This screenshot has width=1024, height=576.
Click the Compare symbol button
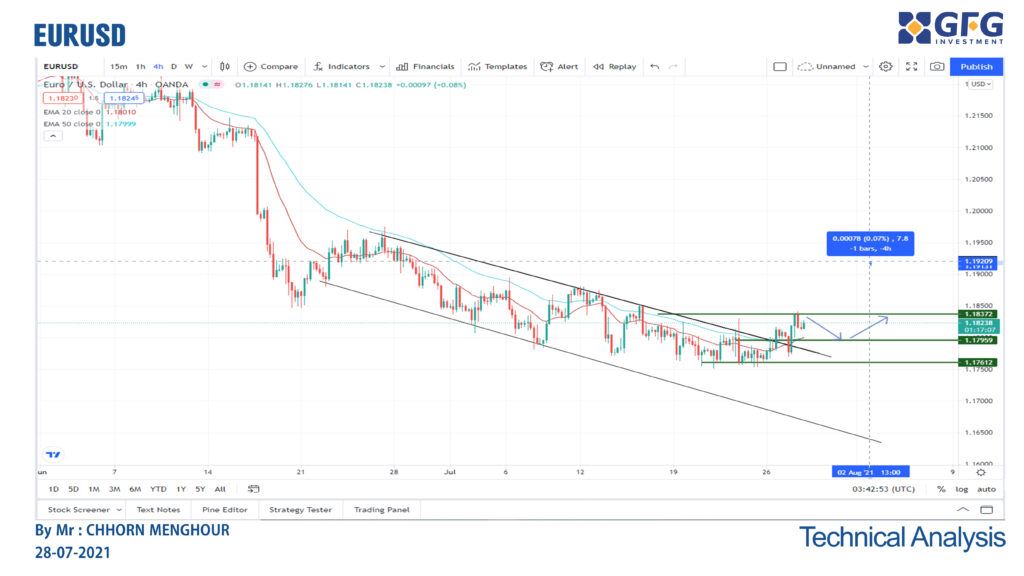(x=271, y=67)
